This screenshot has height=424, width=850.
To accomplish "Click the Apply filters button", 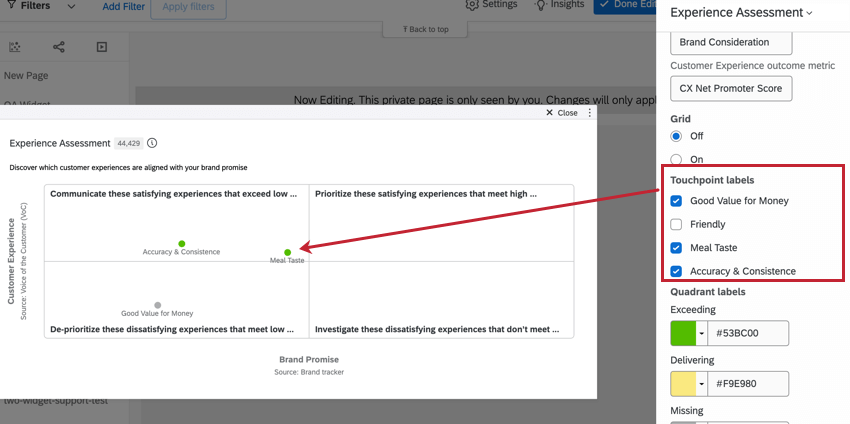I will tap(188, 8).
